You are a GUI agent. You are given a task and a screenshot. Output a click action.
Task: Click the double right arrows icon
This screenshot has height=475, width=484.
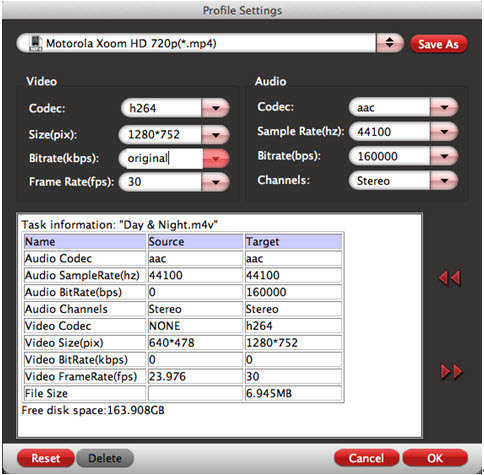(452, 371)
